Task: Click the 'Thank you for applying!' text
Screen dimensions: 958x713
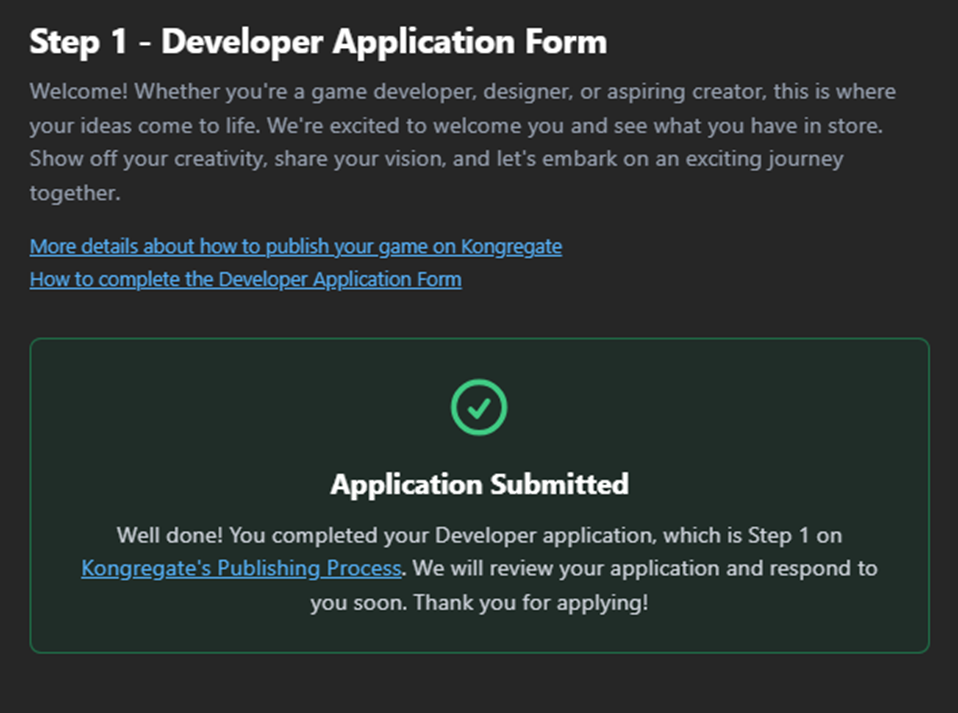Action: point(530,603)
